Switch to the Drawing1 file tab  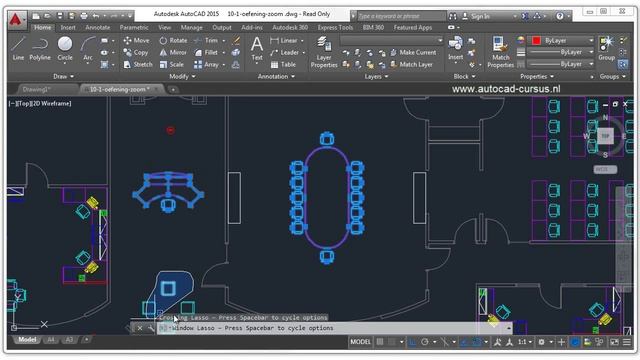point(36,89)
